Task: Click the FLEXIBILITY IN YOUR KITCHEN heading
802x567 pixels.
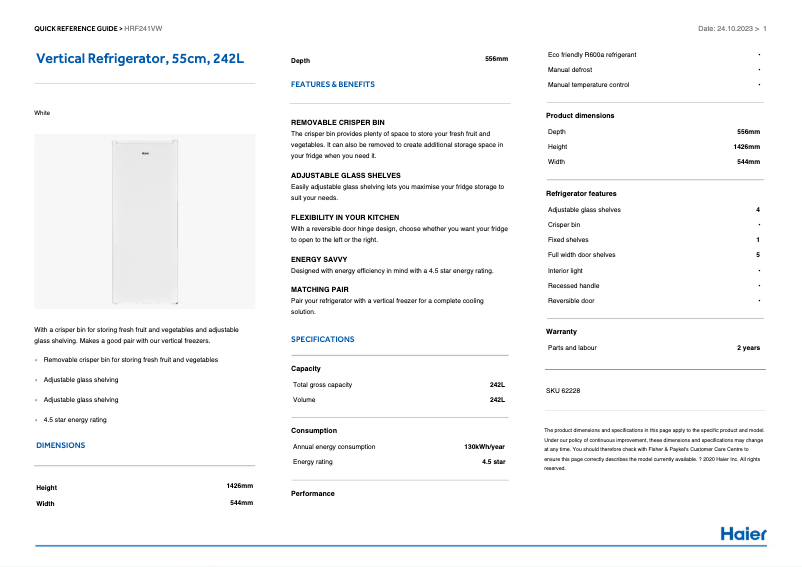Action: pyautogui.click(x=344, y=217)
